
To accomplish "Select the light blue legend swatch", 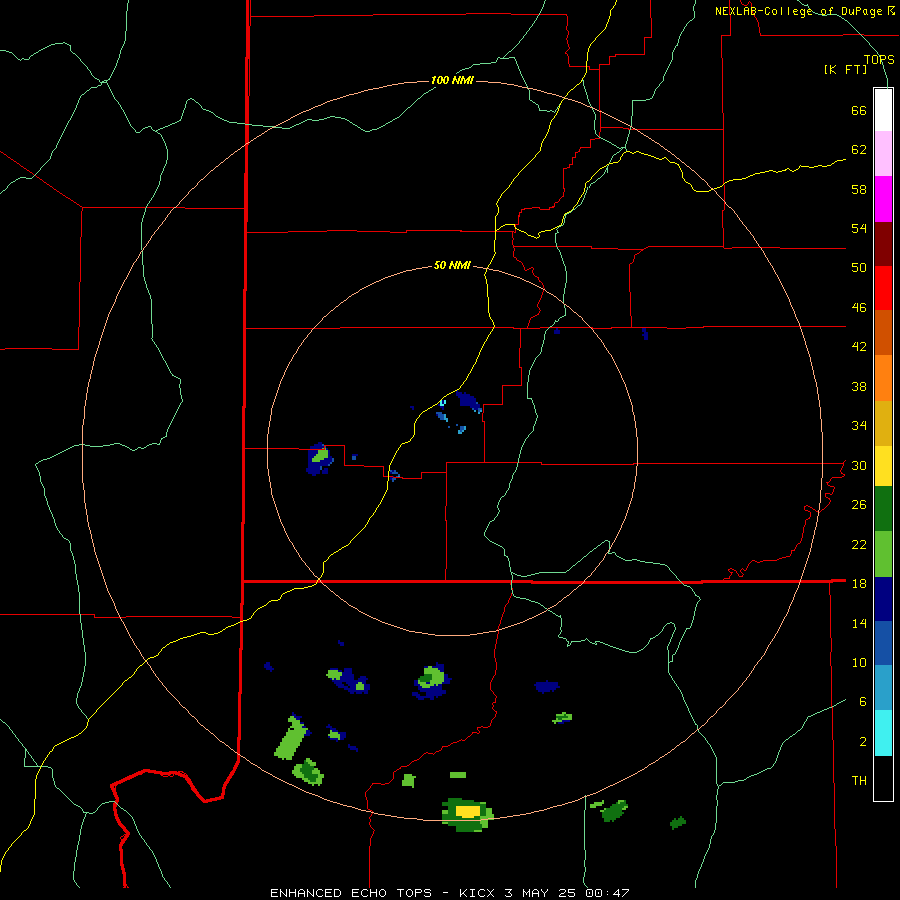I will [x=883, y=687].
